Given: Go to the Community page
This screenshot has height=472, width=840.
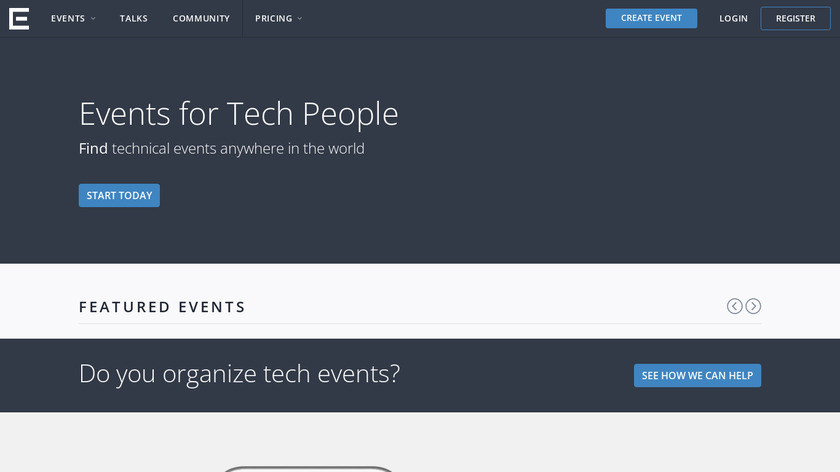Looking at the screenshot, I should 201,18.
